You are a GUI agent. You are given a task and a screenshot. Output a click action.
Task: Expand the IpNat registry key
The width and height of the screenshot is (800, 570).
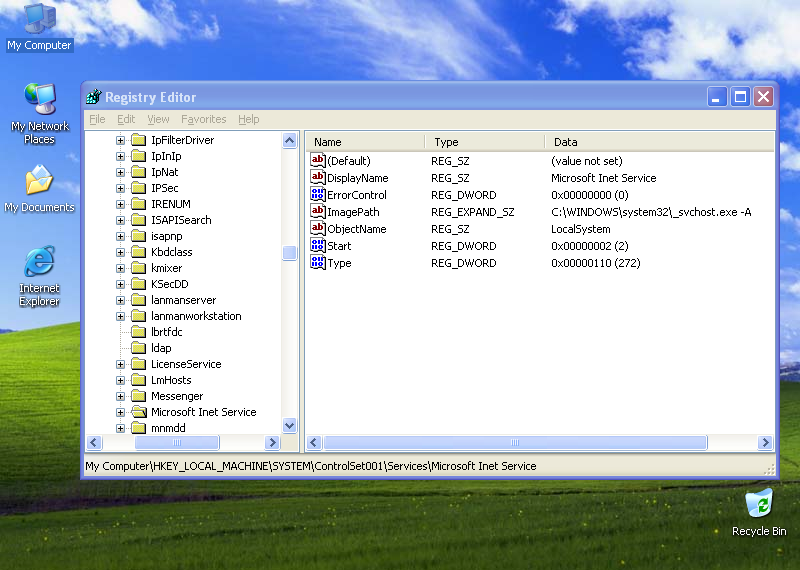120,172
